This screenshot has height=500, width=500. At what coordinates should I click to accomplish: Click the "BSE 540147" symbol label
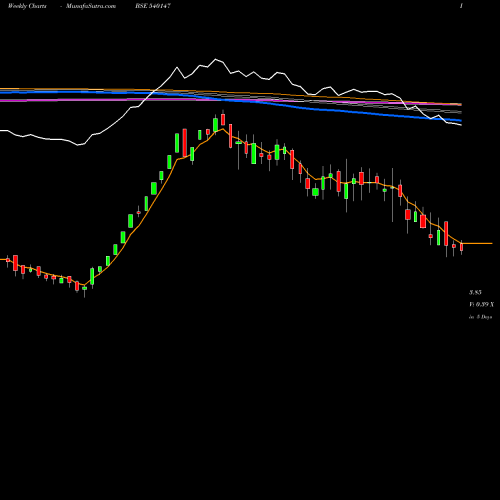tap(153, 6)
